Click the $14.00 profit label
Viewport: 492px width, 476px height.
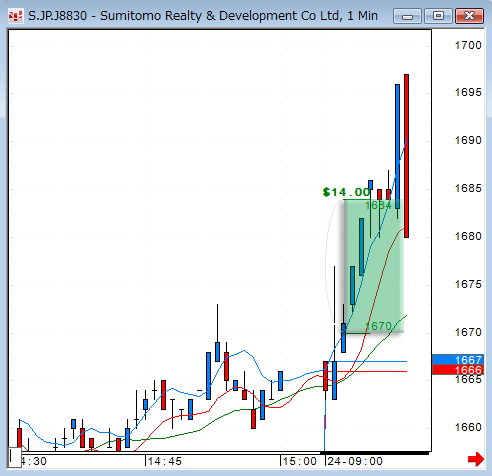[346, 192]
